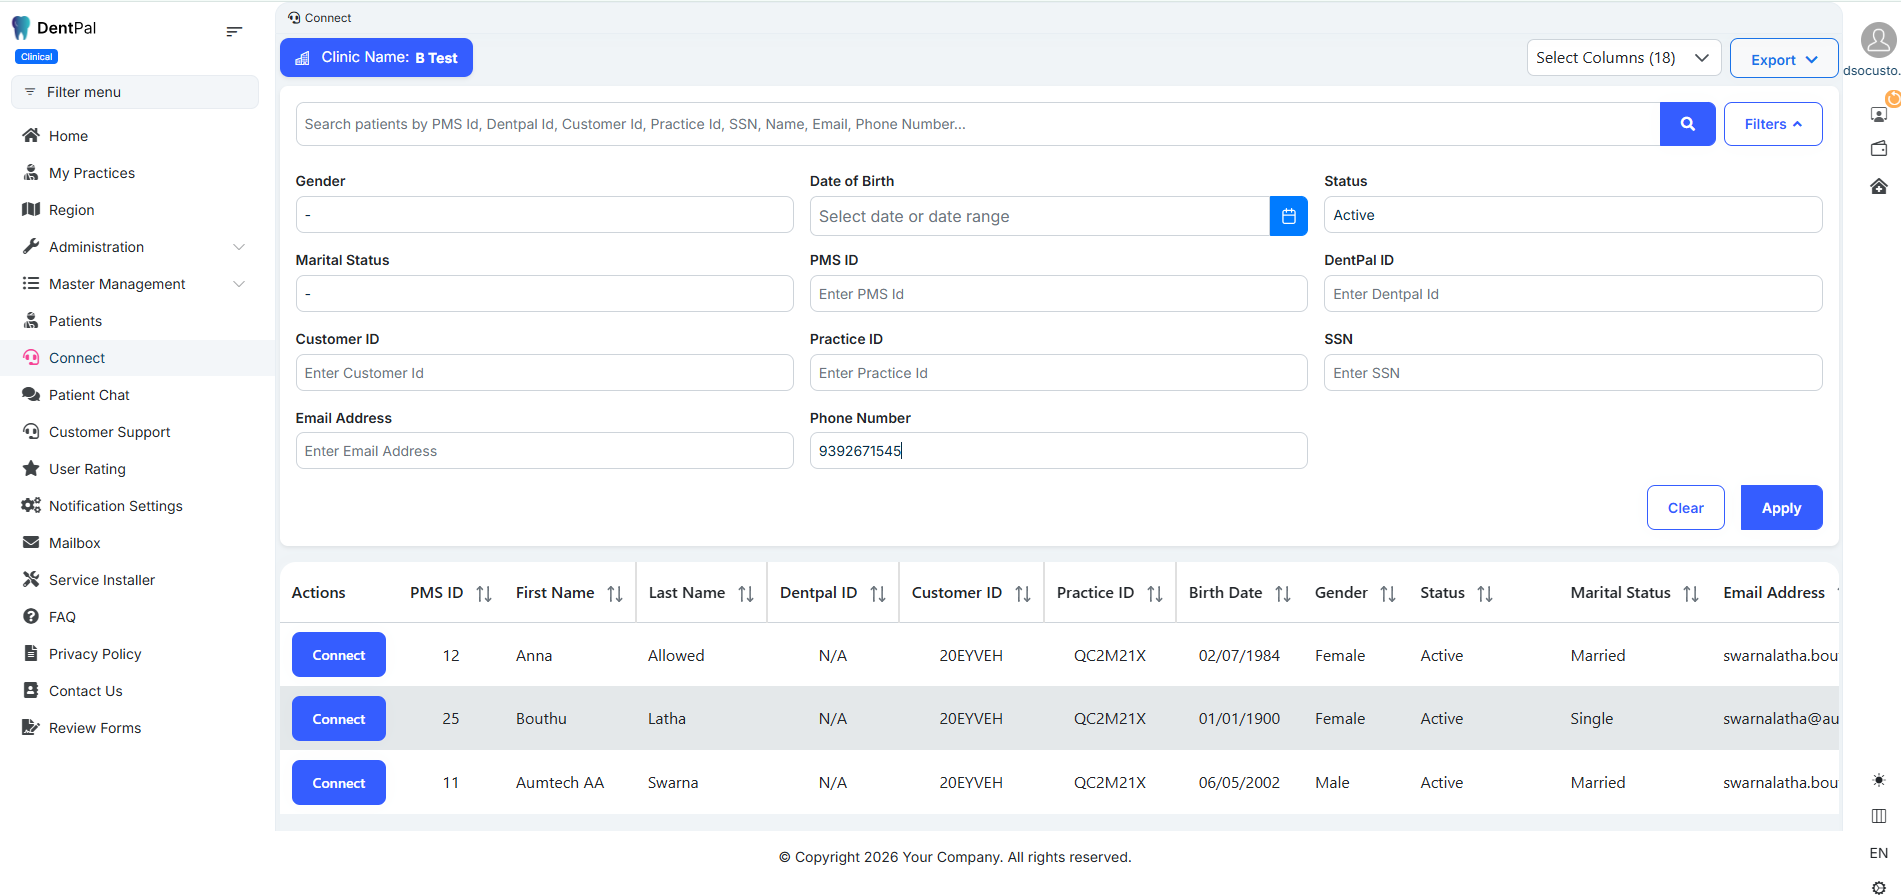Sort table by Birth Date

tap(1283, 594)
